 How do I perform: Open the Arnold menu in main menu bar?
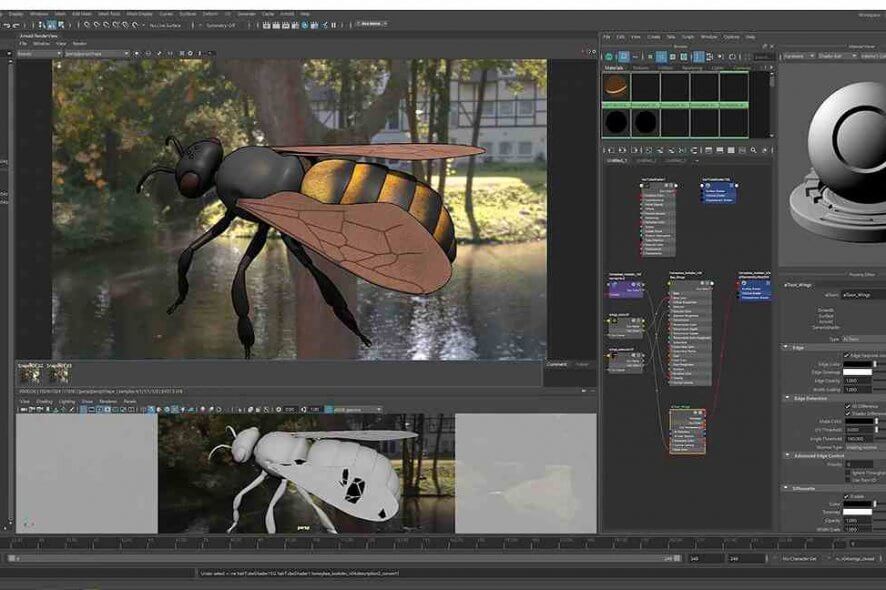287,14
